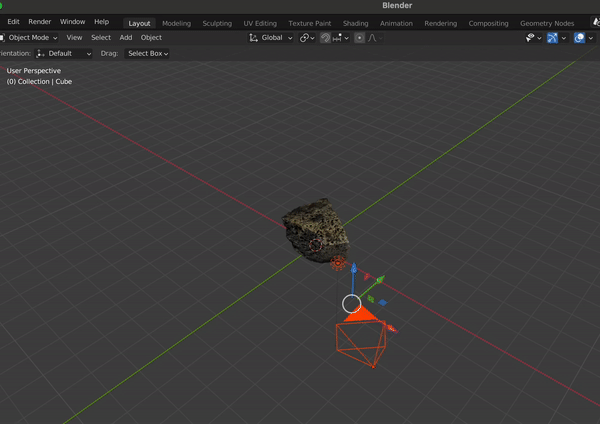Open the UV Editing workspace tab
Image resolution: width=600 pixels, height=424 pixels.
(x=260, y=23)
